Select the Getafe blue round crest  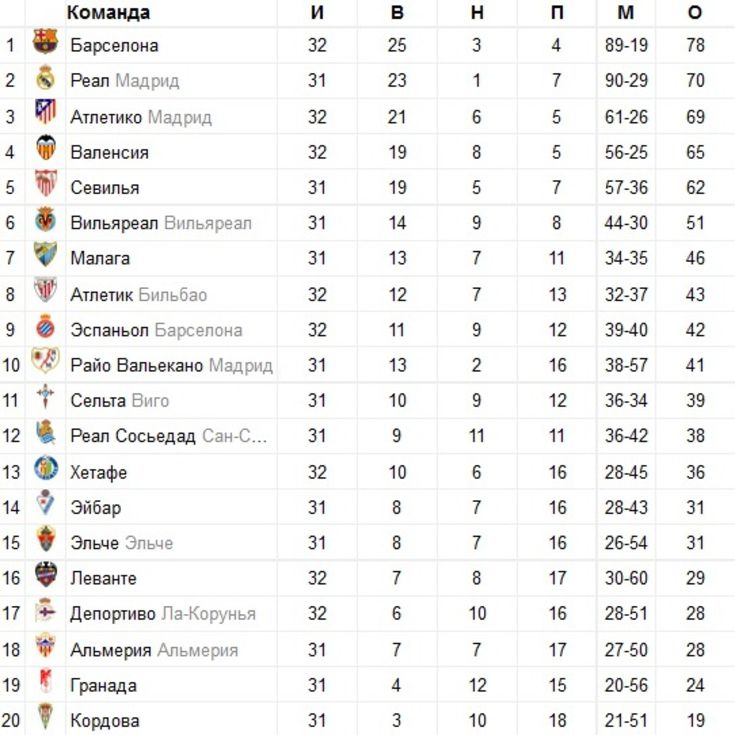tap(45, 468)
